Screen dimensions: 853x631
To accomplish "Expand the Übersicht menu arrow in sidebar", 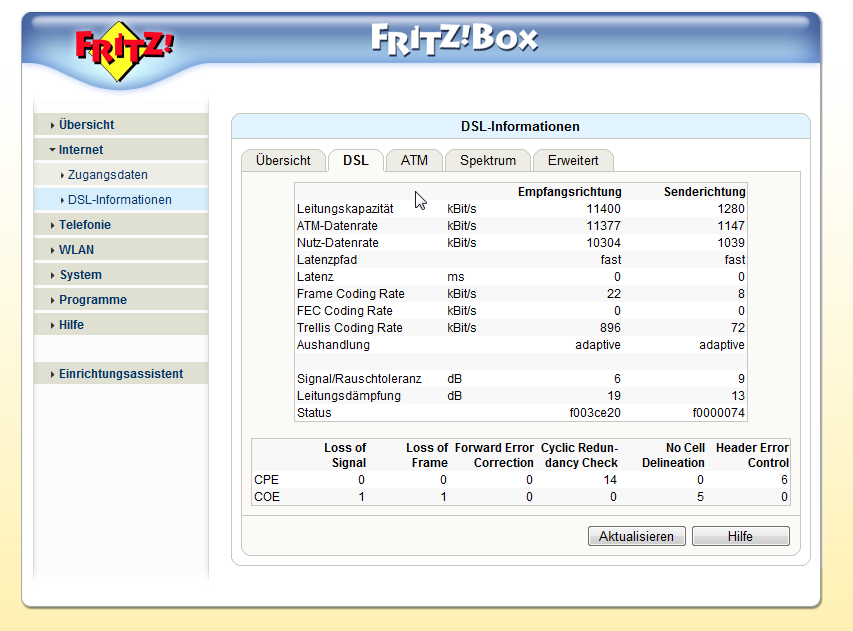I will pos(52,125).
